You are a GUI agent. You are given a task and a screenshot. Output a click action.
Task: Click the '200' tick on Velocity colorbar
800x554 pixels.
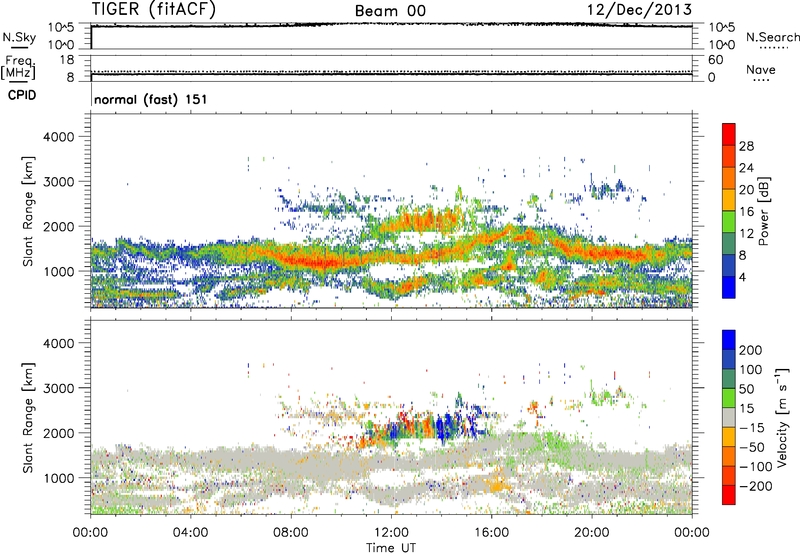coord(751,350)
